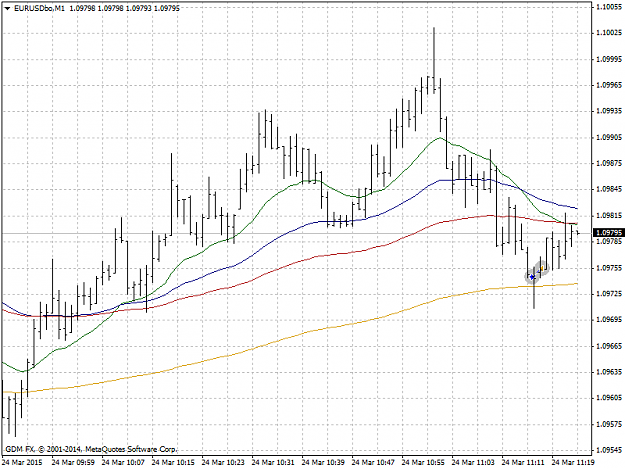625x469 pixels.
Task: Click time label 24 Mar 09:59
Action: point(73,462)
